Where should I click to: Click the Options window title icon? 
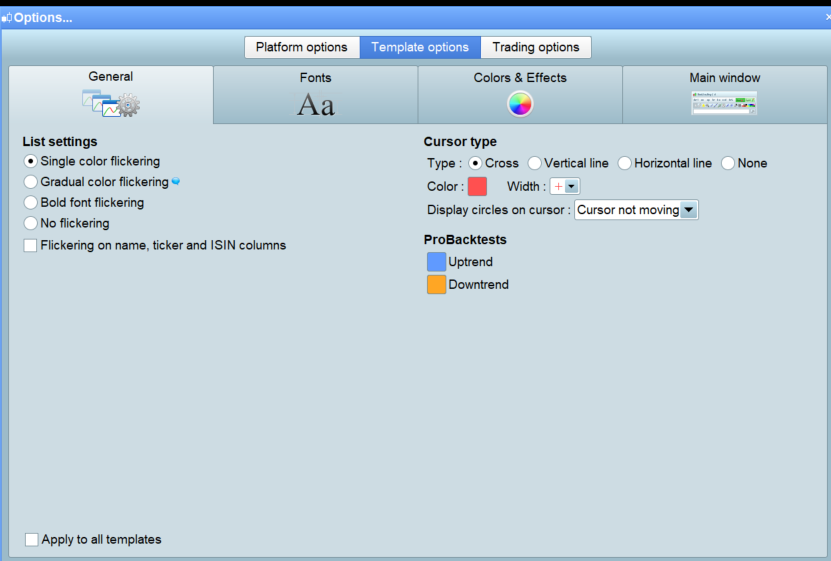(x=6, y=18)
